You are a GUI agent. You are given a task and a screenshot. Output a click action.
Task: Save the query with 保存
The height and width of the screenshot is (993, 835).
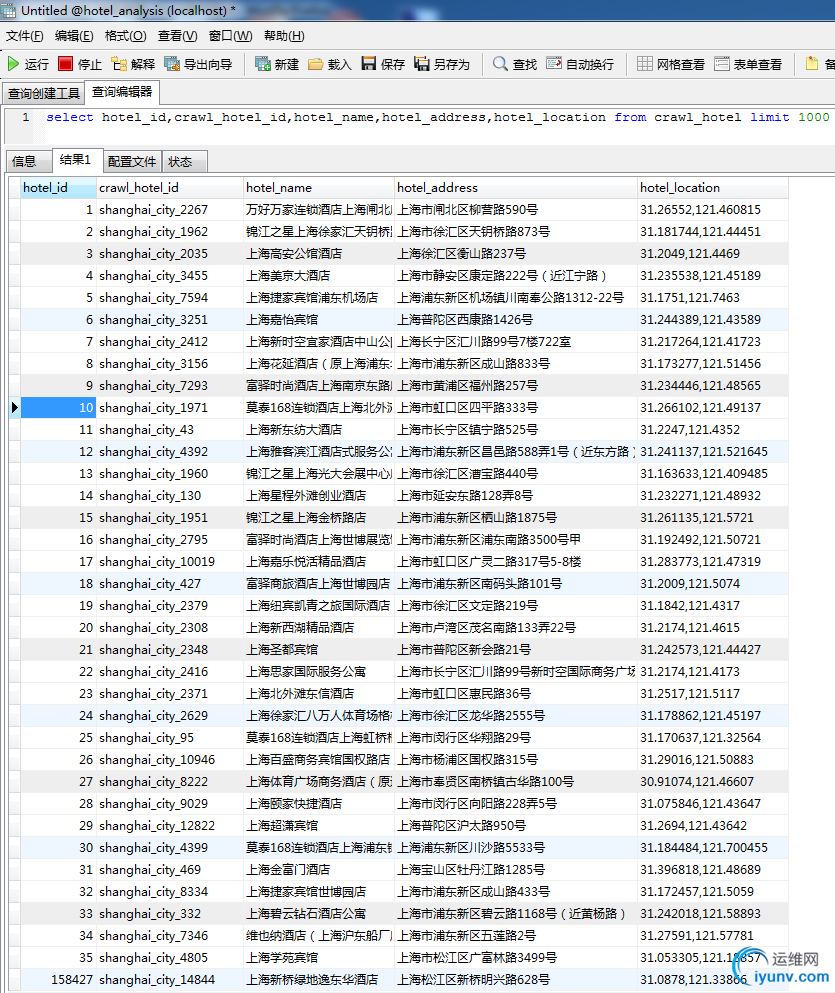coord(383,64)
